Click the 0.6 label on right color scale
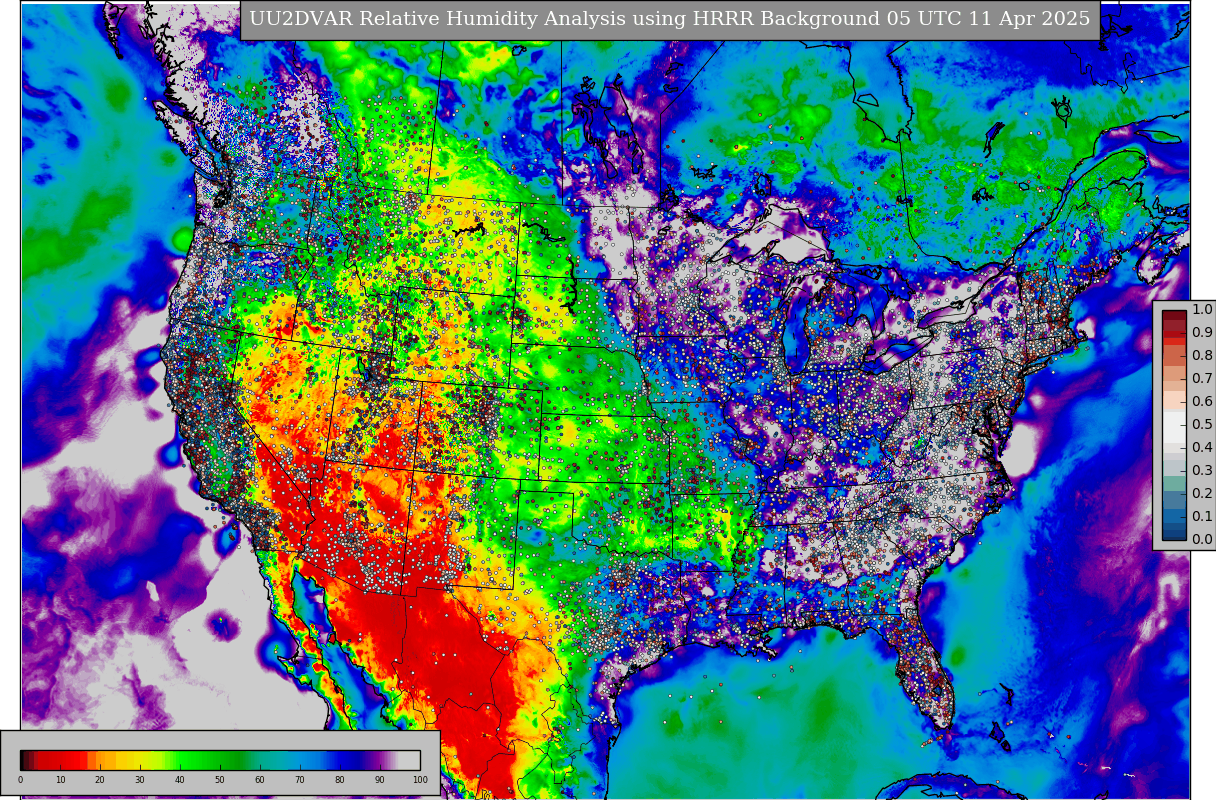Screen dimensions: 1216x800 click(x=1202, y=402)
